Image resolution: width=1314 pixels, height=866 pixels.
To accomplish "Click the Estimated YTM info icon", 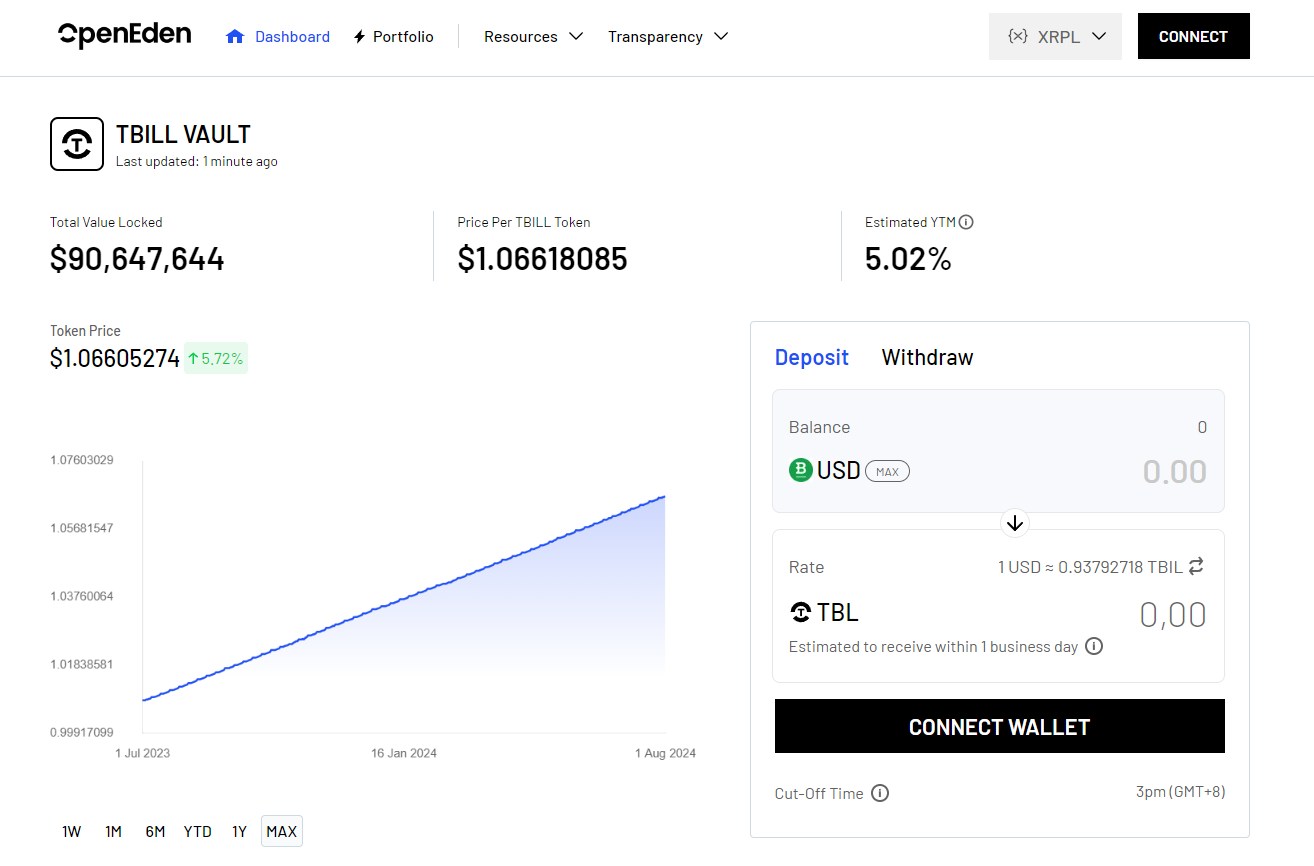I will tap(966, 222).
